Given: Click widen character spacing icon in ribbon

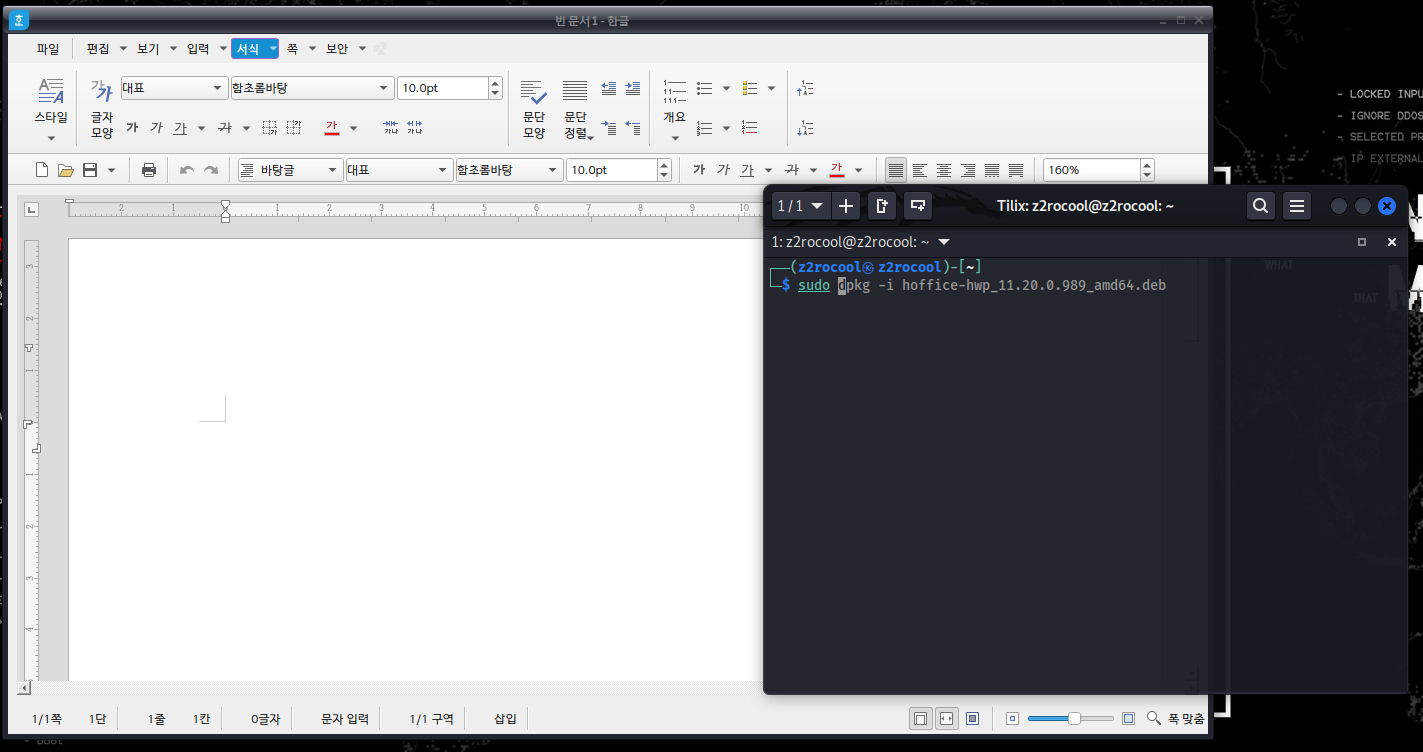Looking at the screenshot, I should 415,128.
